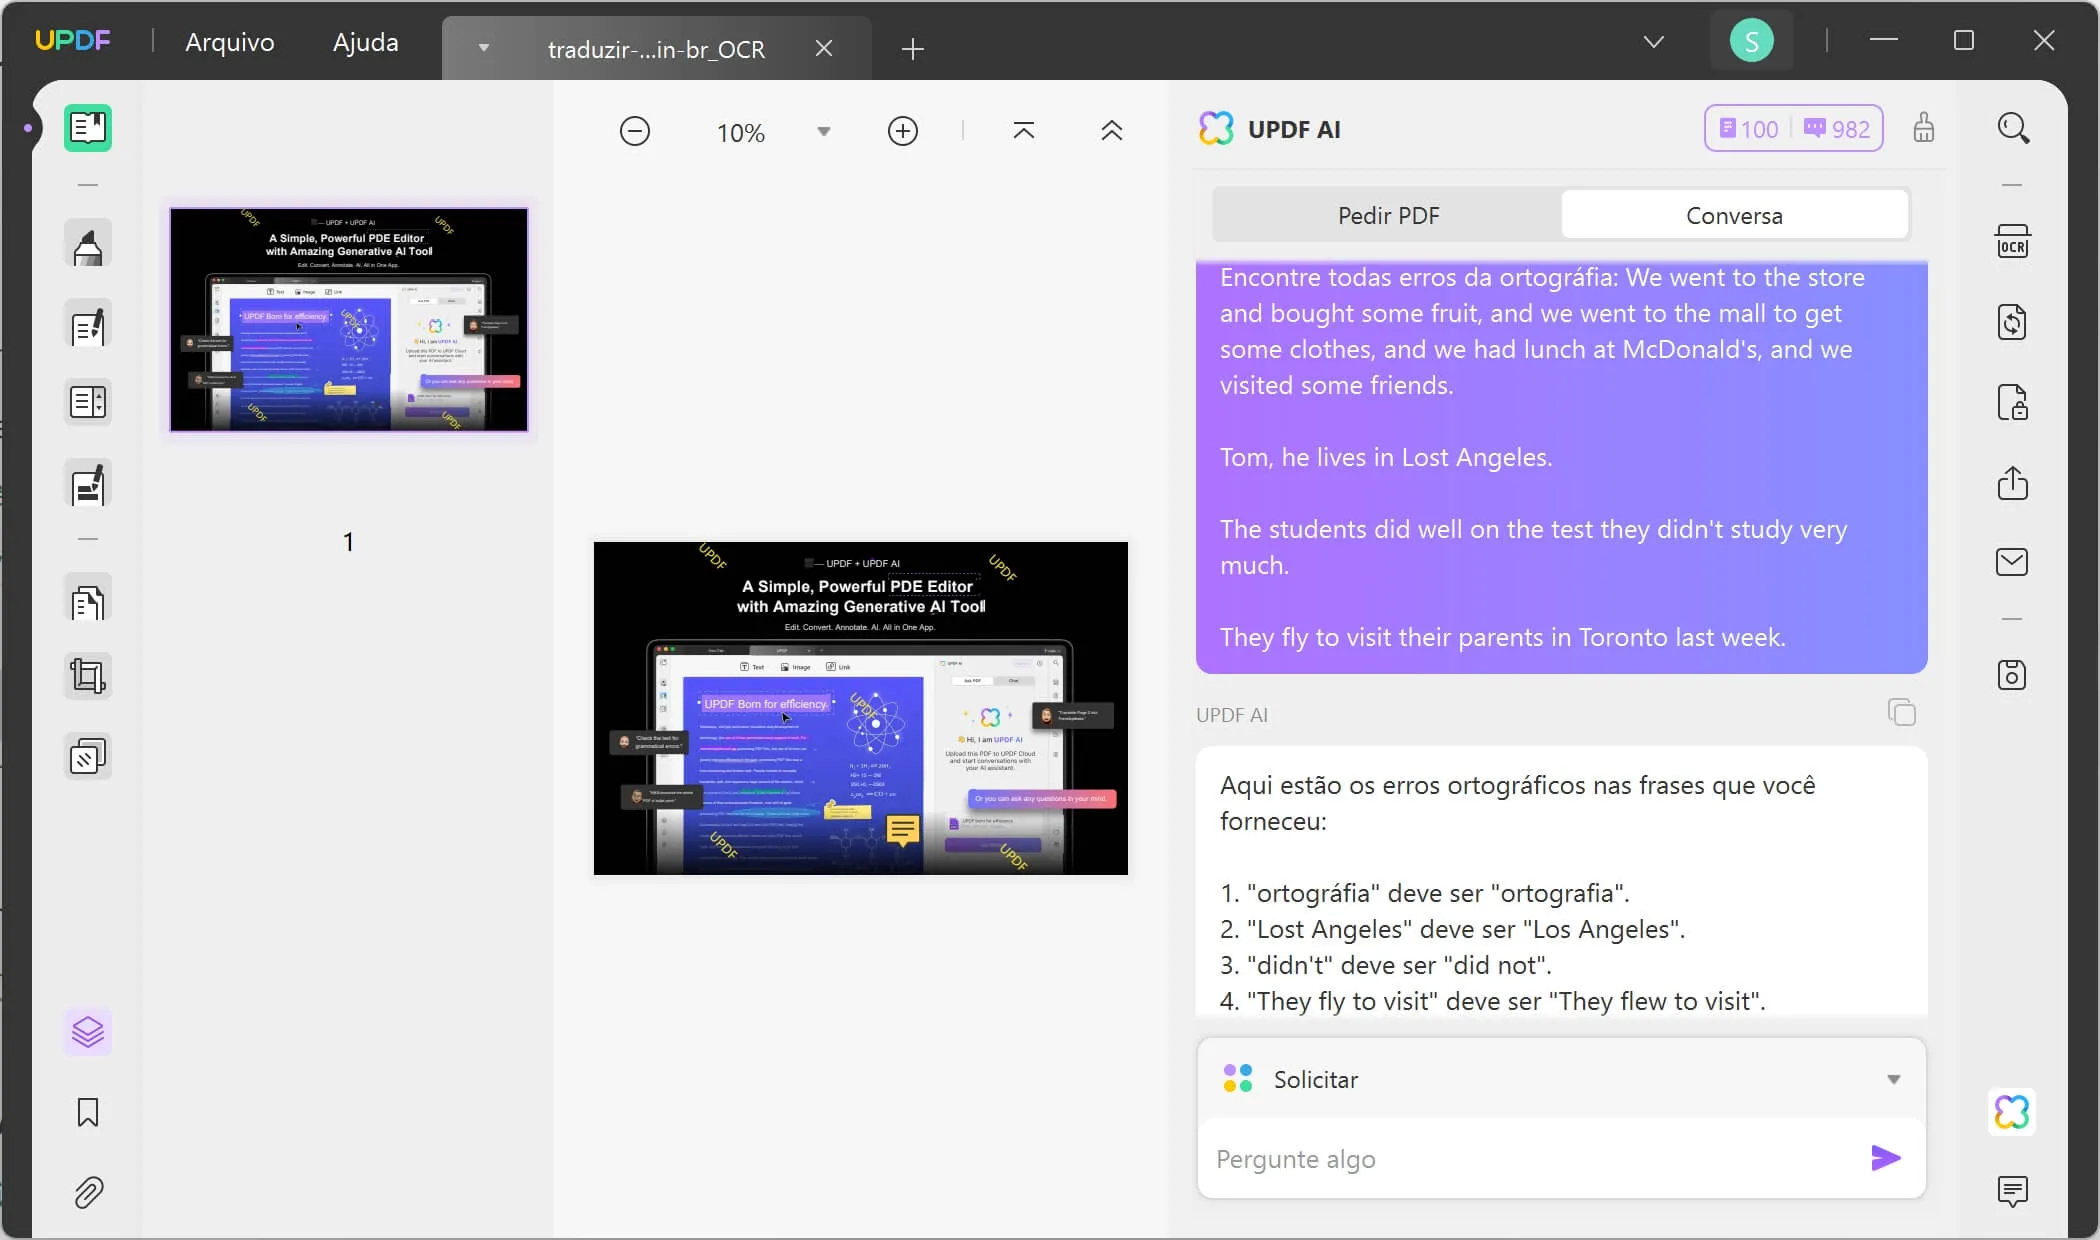Open the Bookmarks panel
Viewport: 2100px width, 1240px height.
click(88, 1112)
